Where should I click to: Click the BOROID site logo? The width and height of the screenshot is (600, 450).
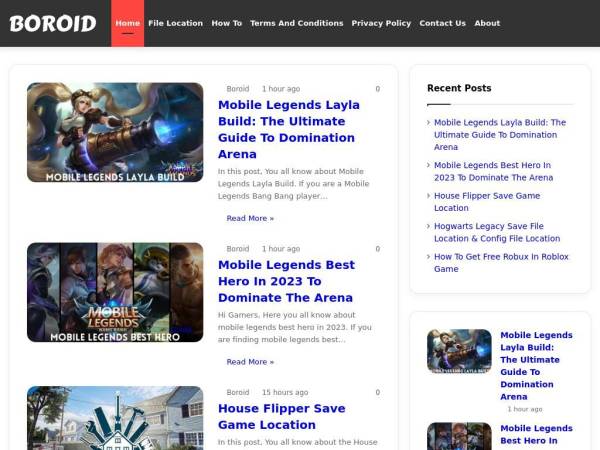53,23
